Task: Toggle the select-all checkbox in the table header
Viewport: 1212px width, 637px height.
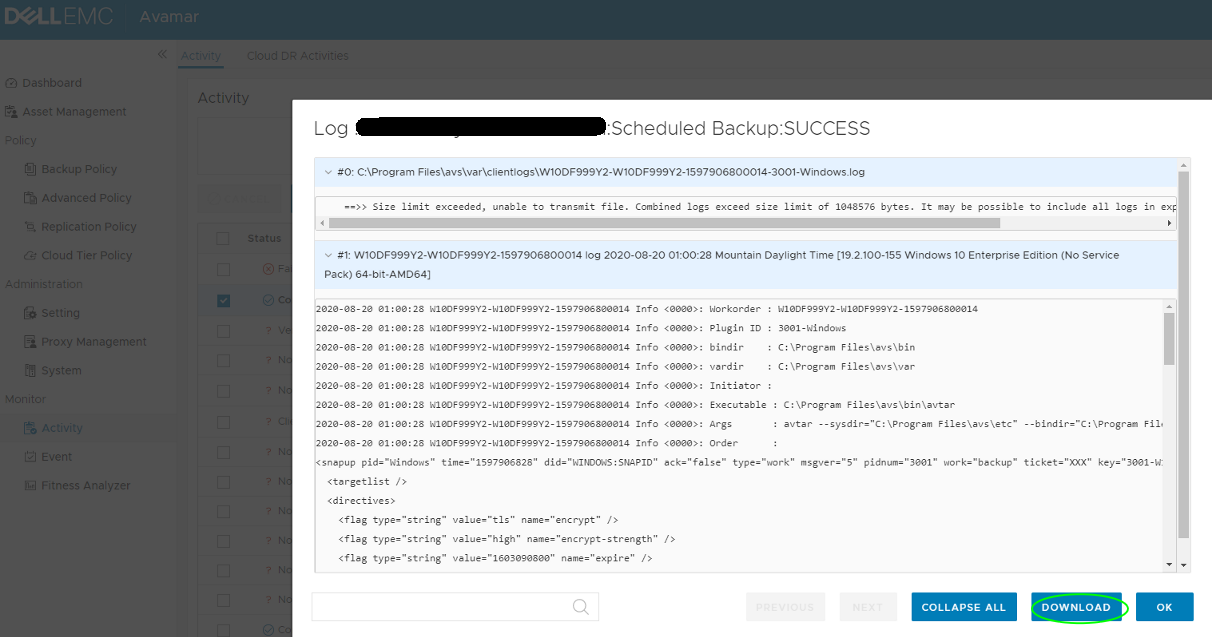Action: pyautogui.click(x=223, y=239)
